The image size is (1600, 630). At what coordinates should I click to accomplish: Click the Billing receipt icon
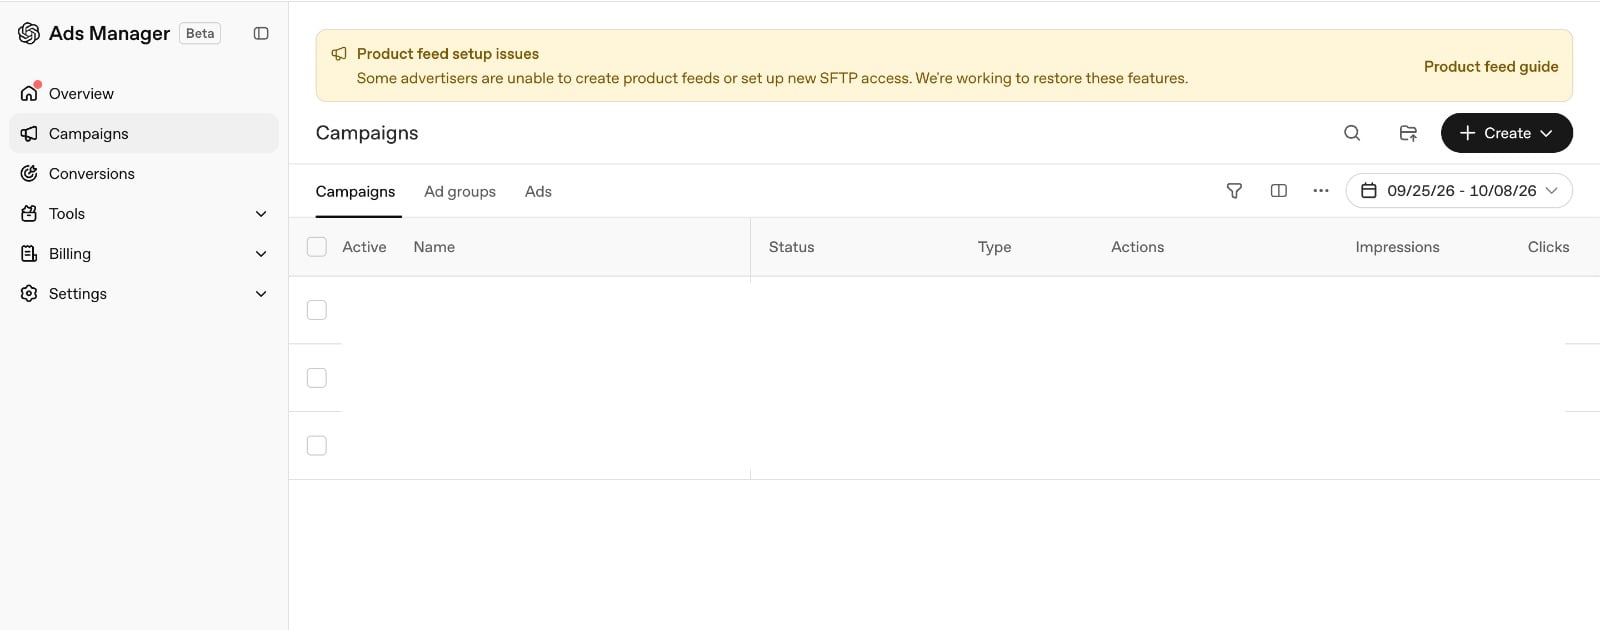tap(29, 253)
